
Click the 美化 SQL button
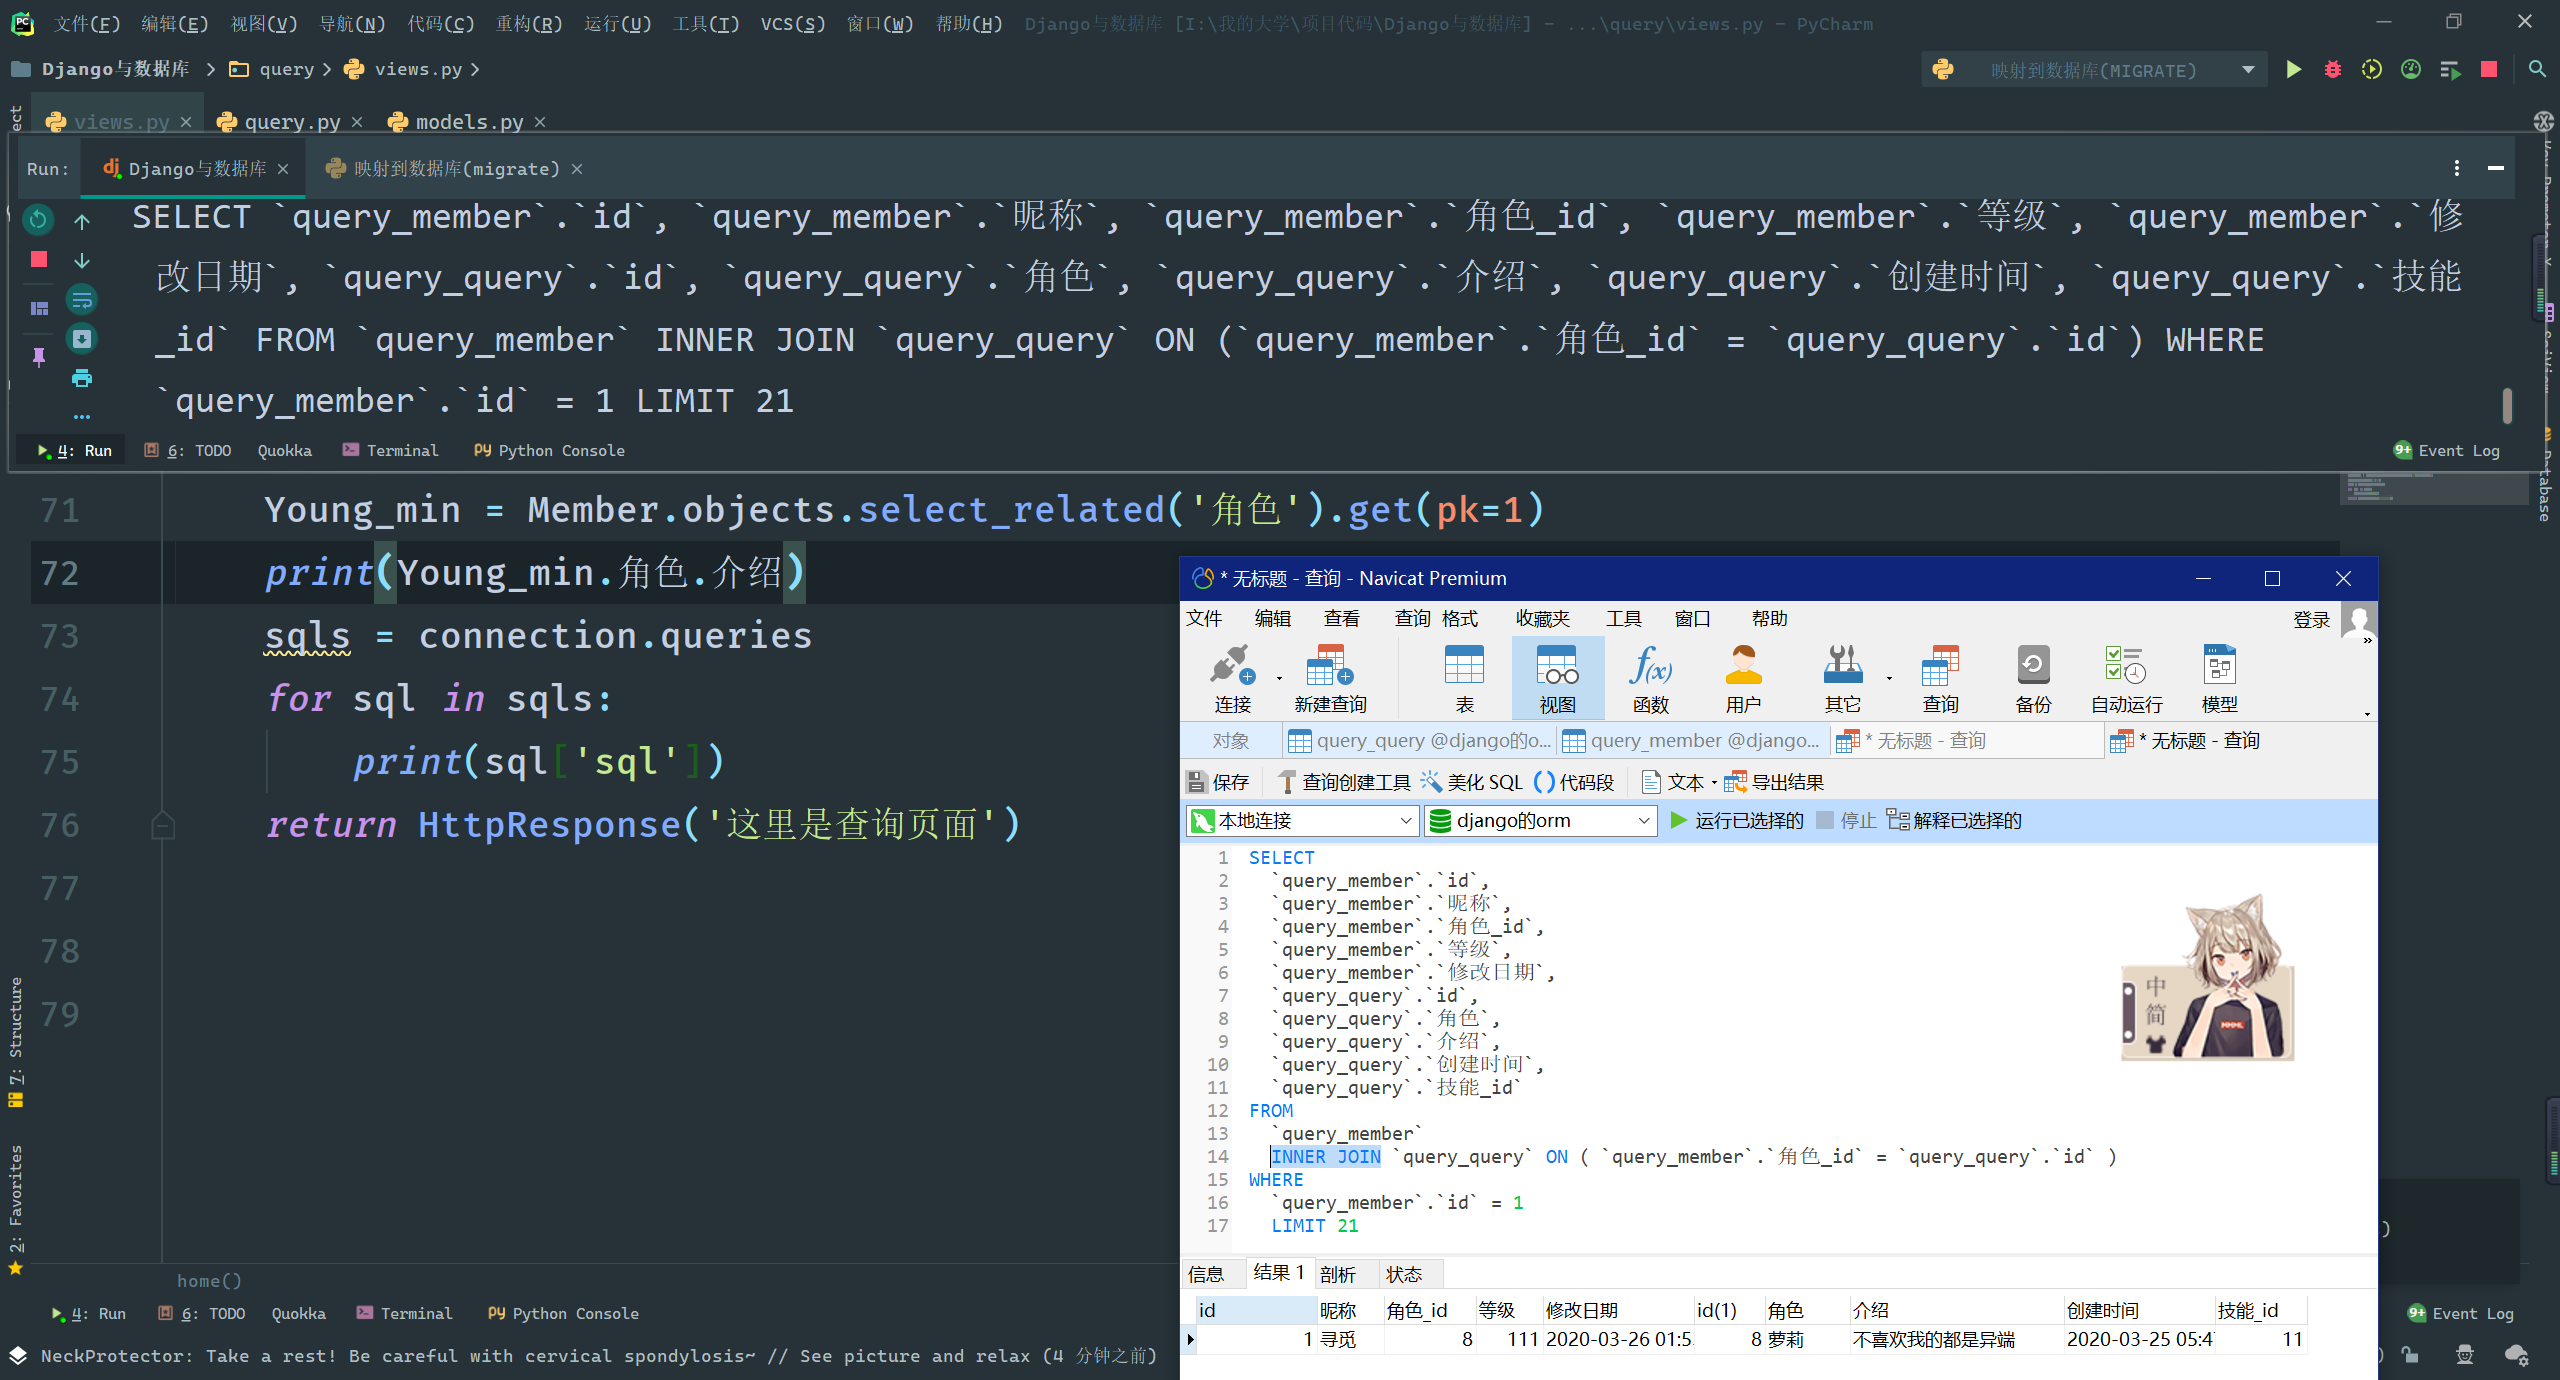point(1471,782)
